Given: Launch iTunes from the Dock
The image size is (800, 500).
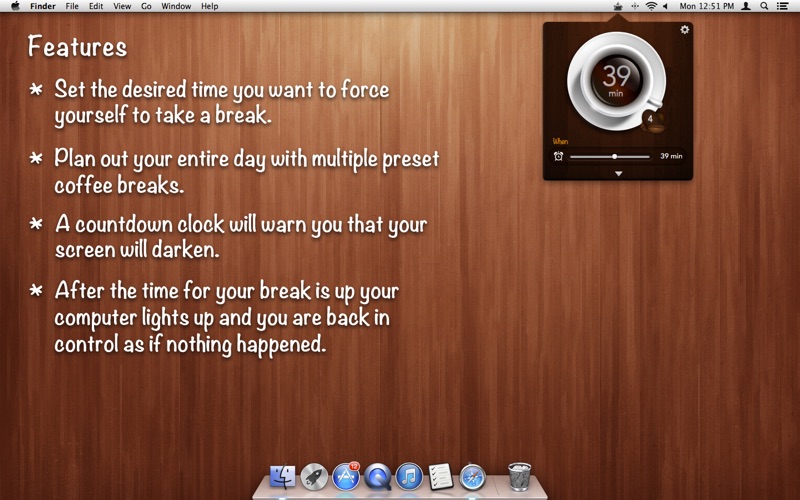Looking at the screenshot, I should tap(409, 477).
